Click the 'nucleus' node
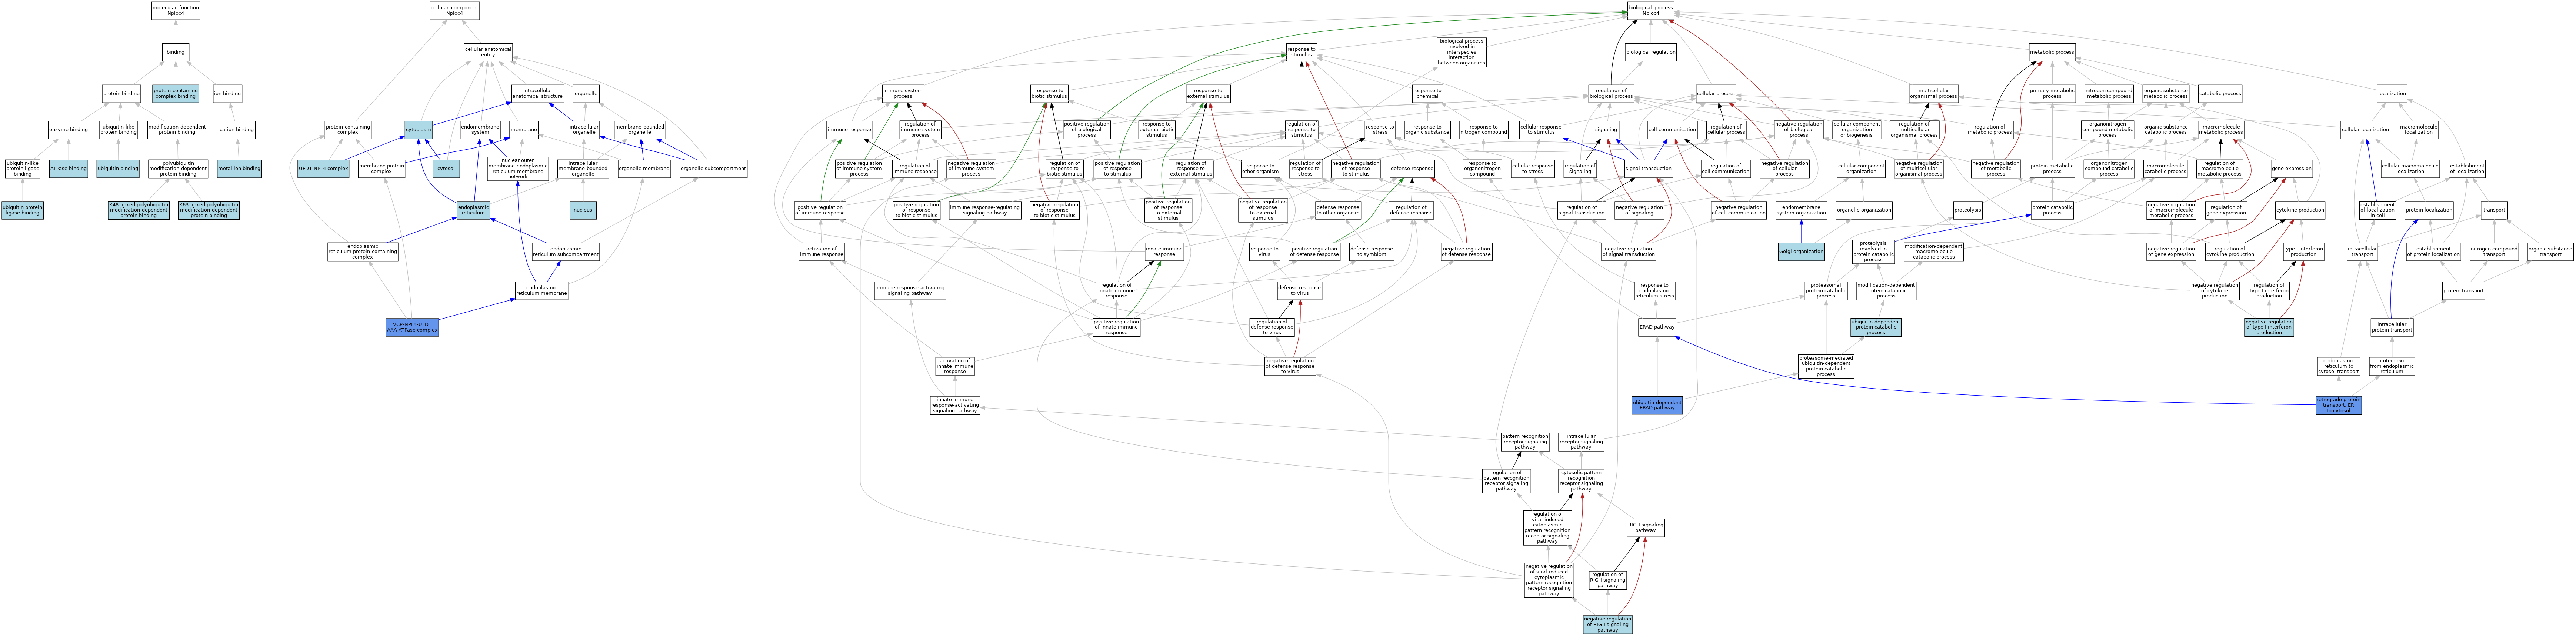Screen dimensions: 2576x636 click(583, 210)
